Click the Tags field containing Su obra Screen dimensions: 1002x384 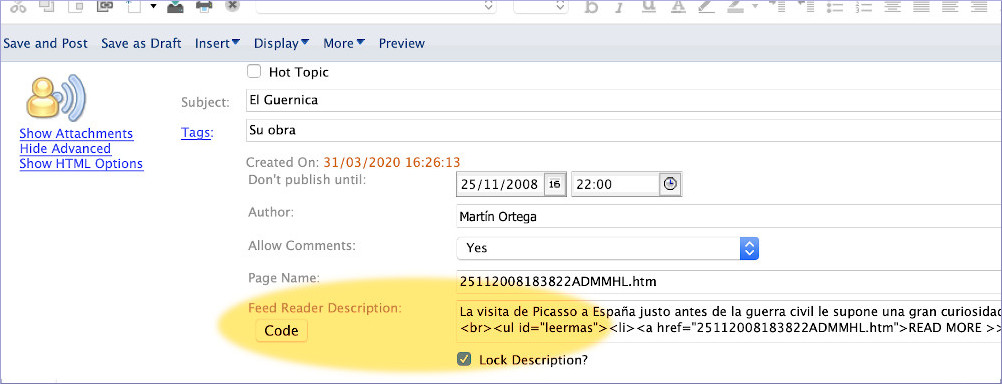[624, 130]
